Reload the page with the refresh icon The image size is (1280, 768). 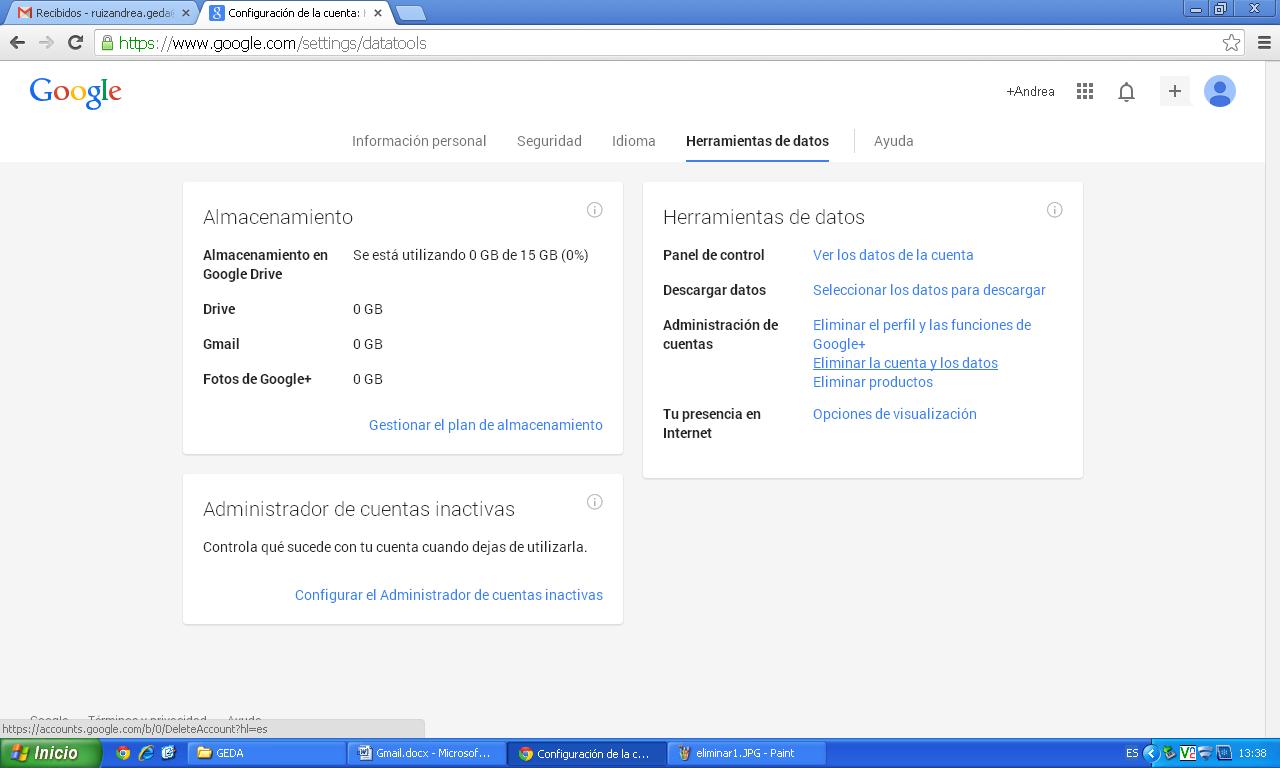coord(75,42)
